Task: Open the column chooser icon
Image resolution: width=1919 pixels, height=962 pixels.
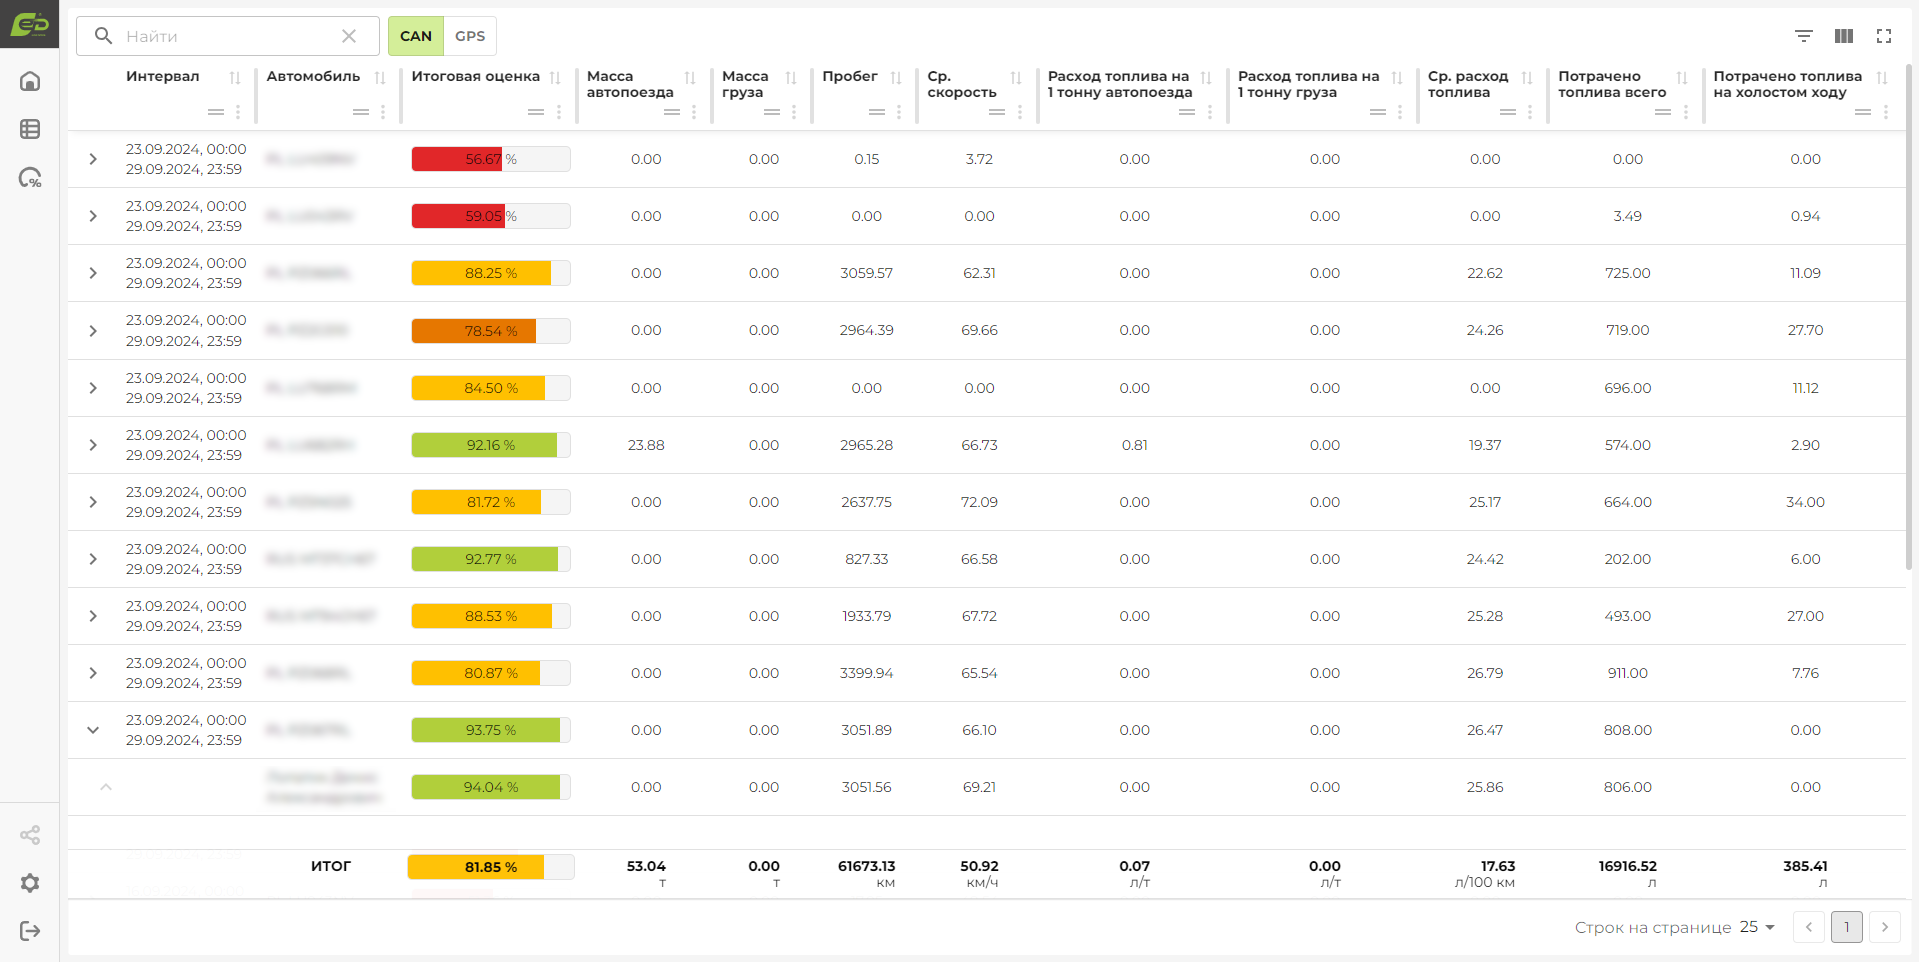Action: click(x=1844, y=36)
